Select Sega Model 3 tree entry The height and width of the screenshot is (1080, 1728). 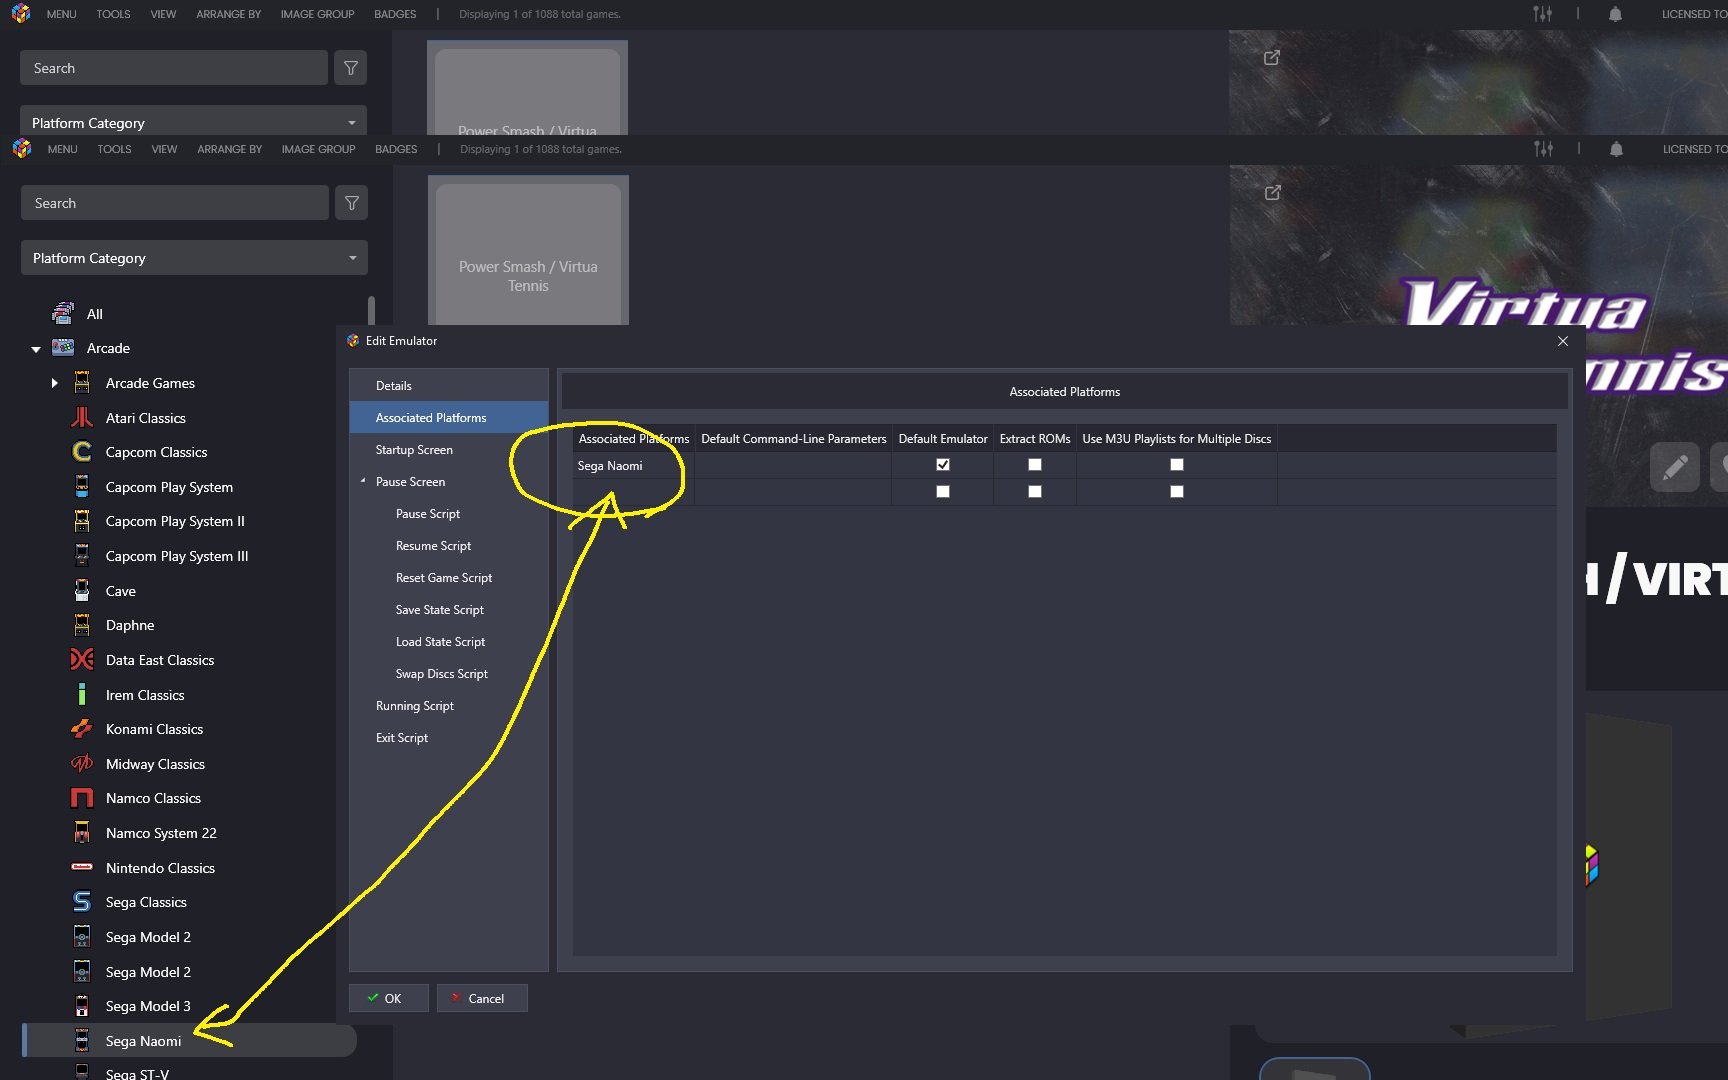pyautogui.click(x=148, y=1006)
